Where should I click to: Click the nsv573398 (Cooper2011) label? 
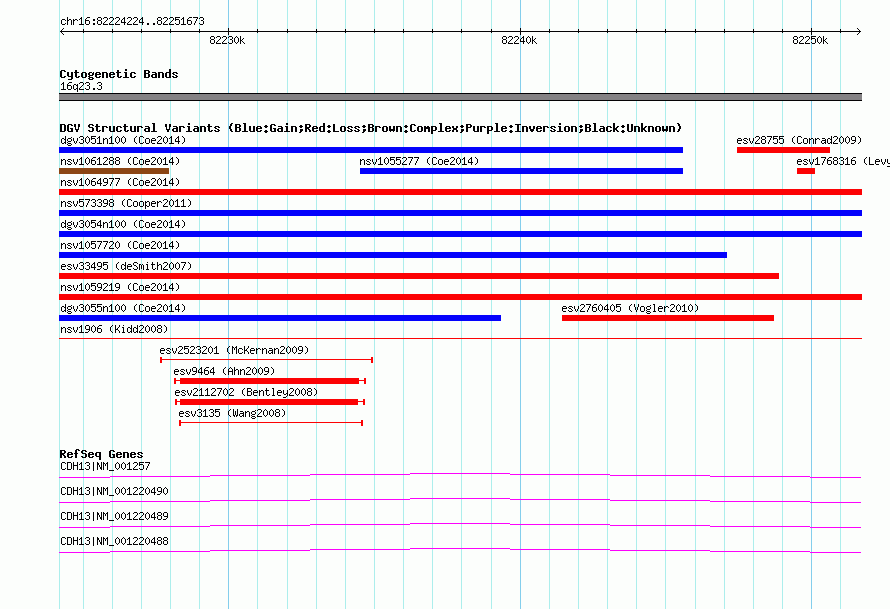126,203
